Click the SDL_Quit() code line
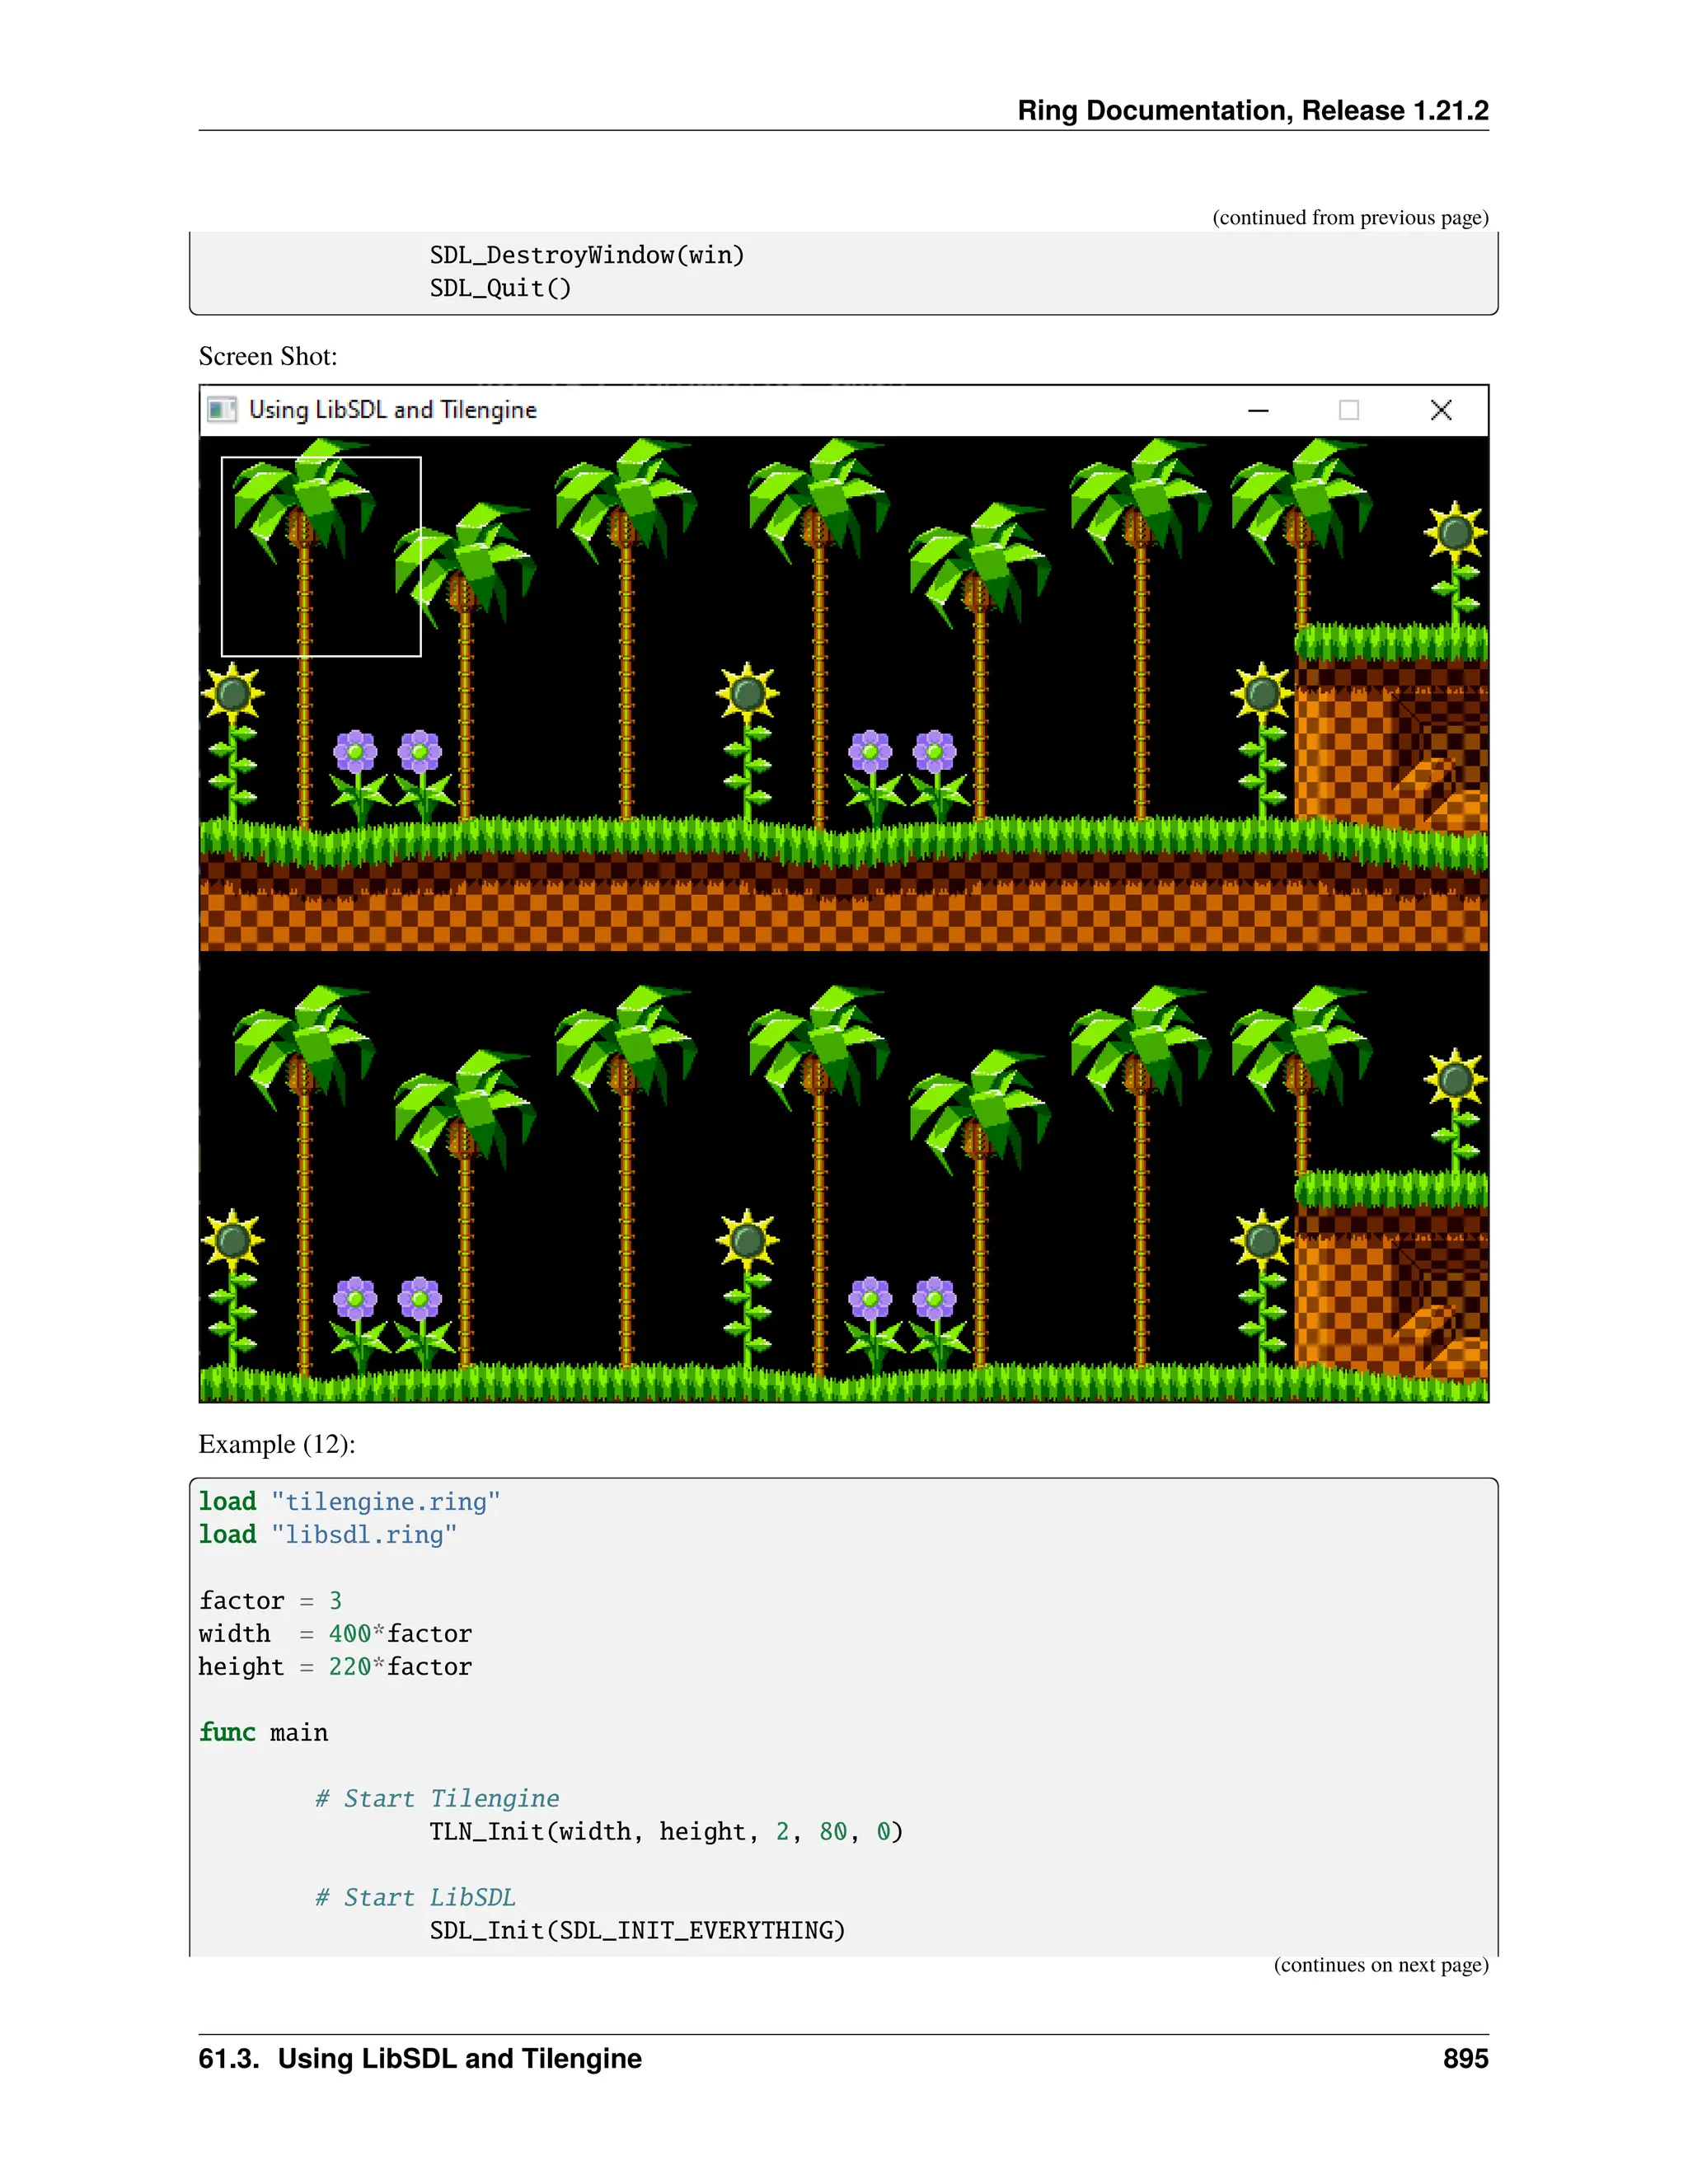Screen dimensions: 1688x2184 tap(500, 289)
